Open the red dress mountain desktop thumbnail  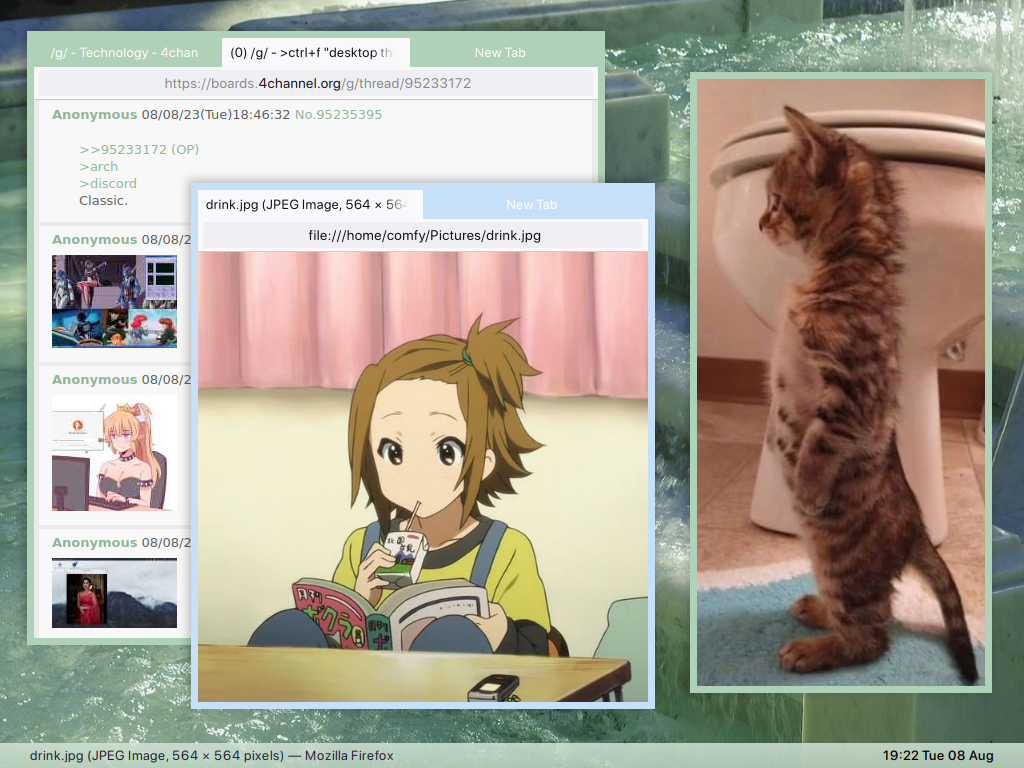coord(114,593)
